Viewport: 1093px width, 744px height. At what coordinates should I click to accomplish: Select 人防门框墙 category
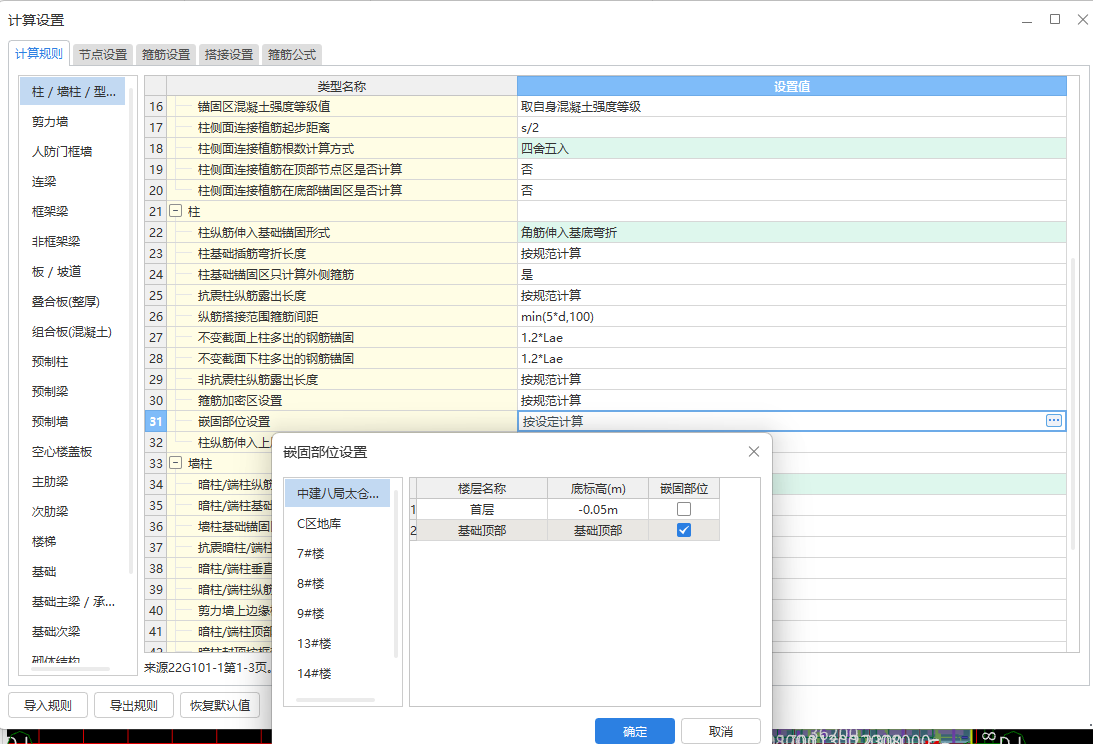pyautogui.click(x=72, y=151)
